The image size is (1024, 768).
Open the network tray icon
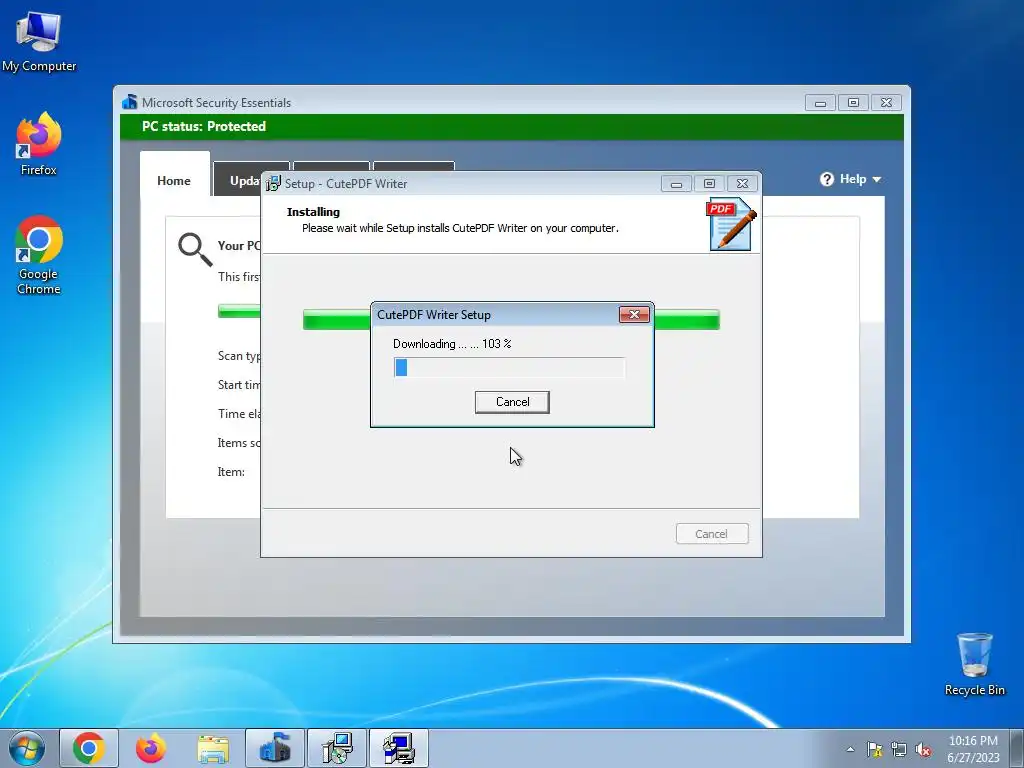coord(899,749)
